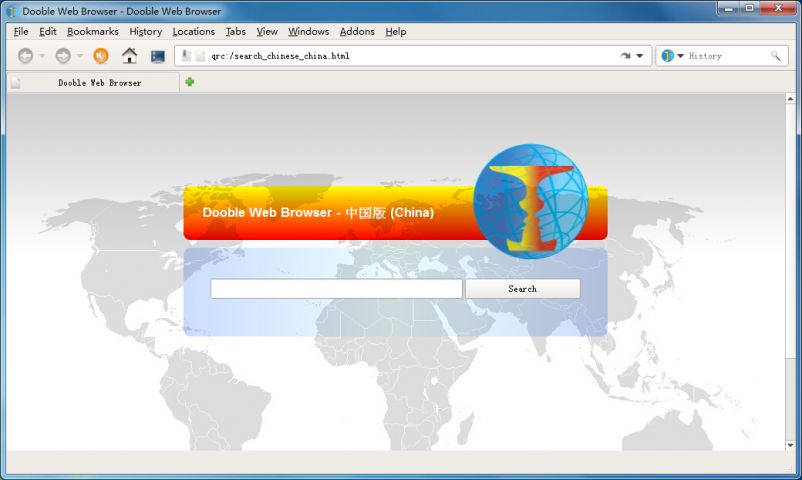This screenshot has height=480, width=802.
Task: Open the Bookmarks menu
Action: (92, 31)
